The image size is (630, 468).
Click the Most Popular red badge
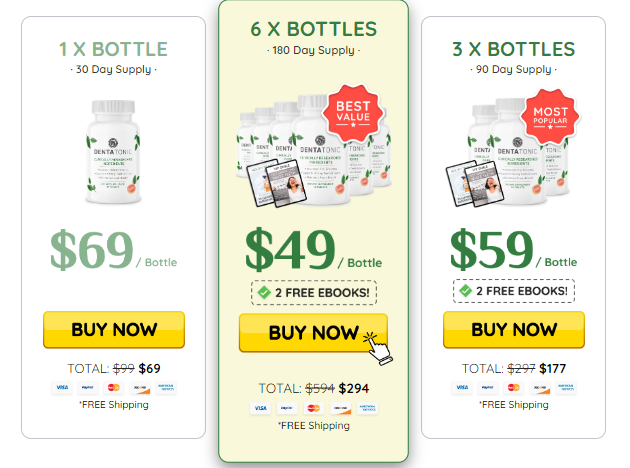point(550,116)
